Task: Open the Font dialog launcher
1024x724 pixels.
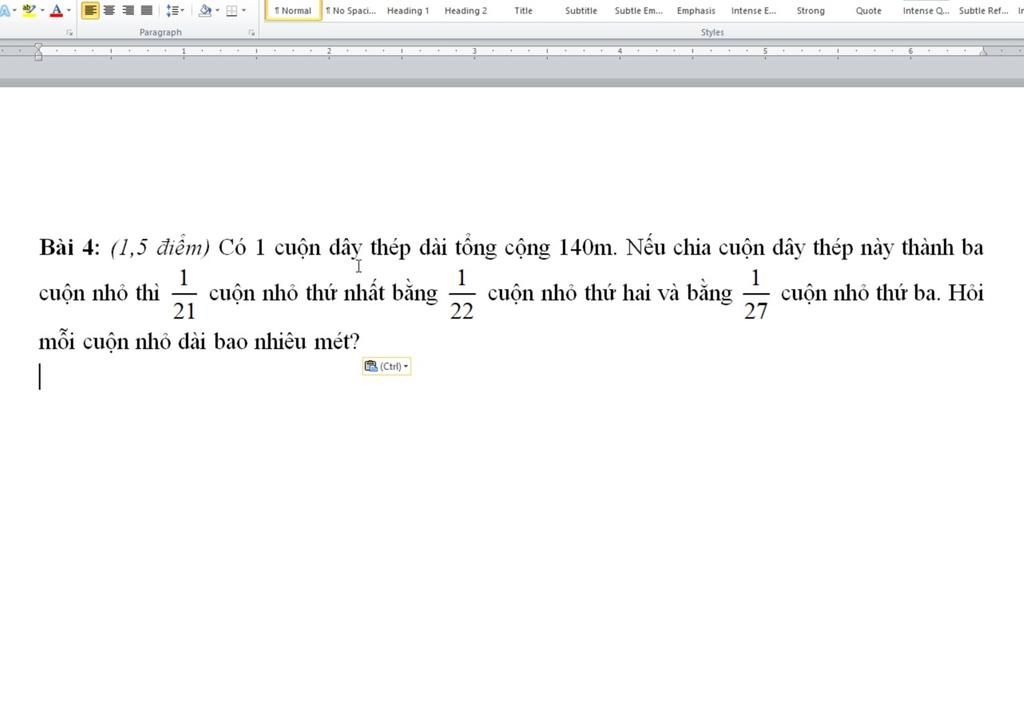Action: tap(69, 32)
